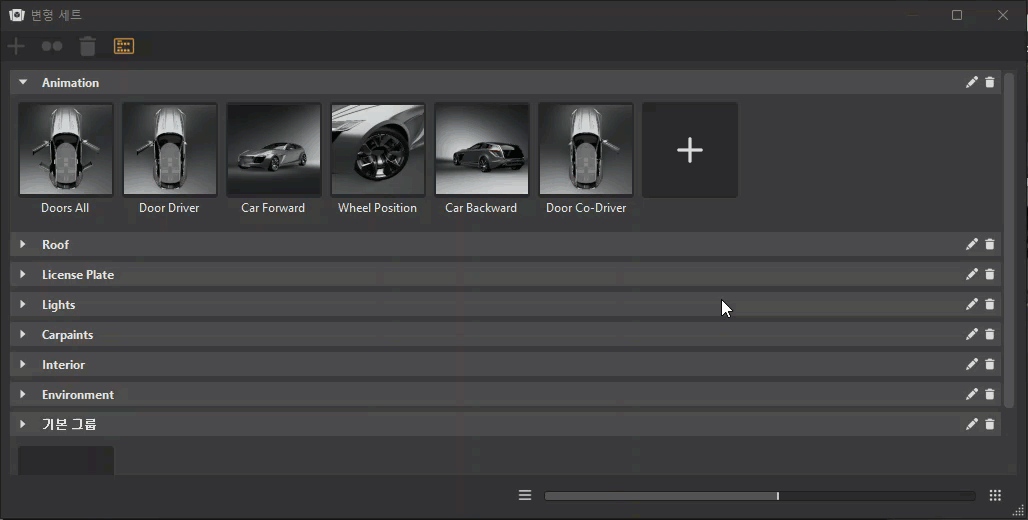Viewport: 1028px width, 520px height.
Task: Collapse the Animation group arrow
Action: tap(23, 82)
